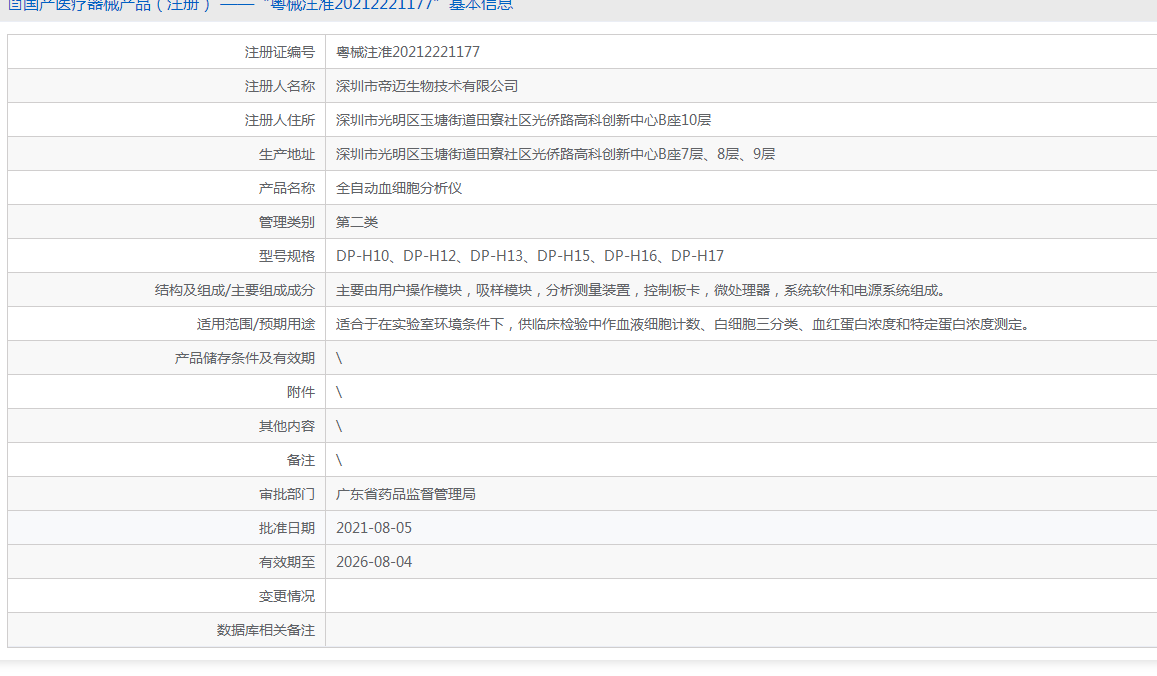Click the 审批部门 label
The height and width of the screenshot is (676, 1157).
pyautogui.click(x=286, y=493)
